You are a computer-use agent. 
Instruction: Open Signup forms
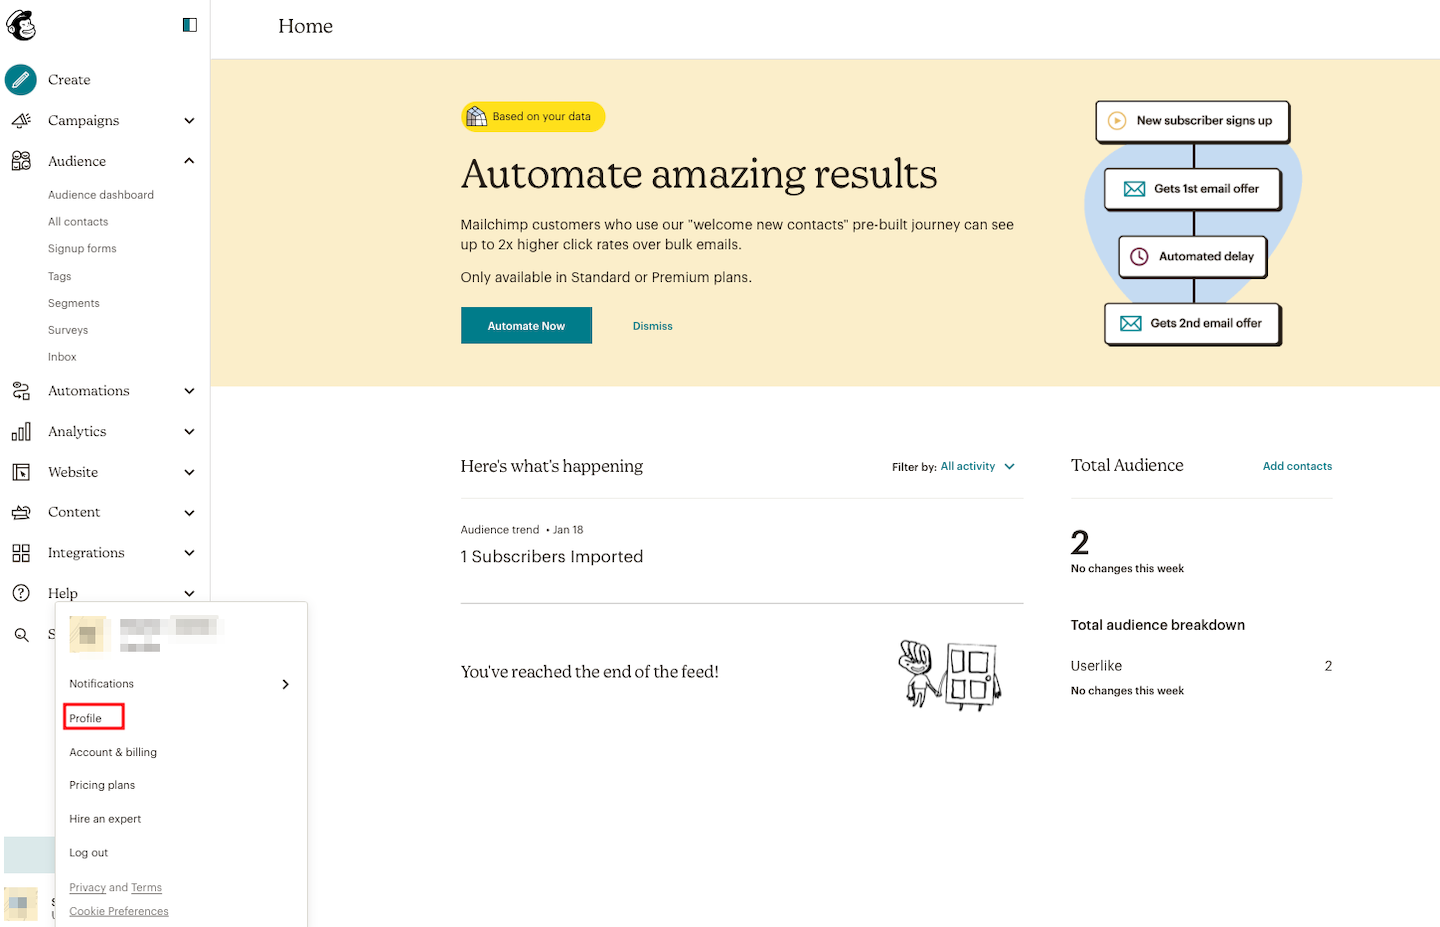coord(82,249)
